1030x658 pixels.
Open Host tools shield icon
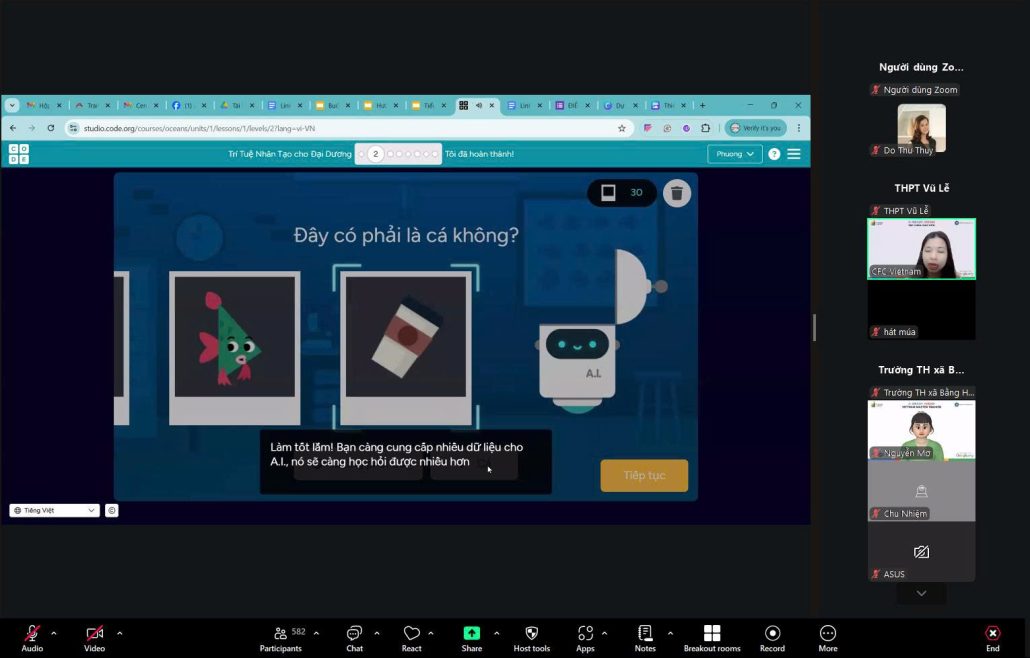coord(532,634)
